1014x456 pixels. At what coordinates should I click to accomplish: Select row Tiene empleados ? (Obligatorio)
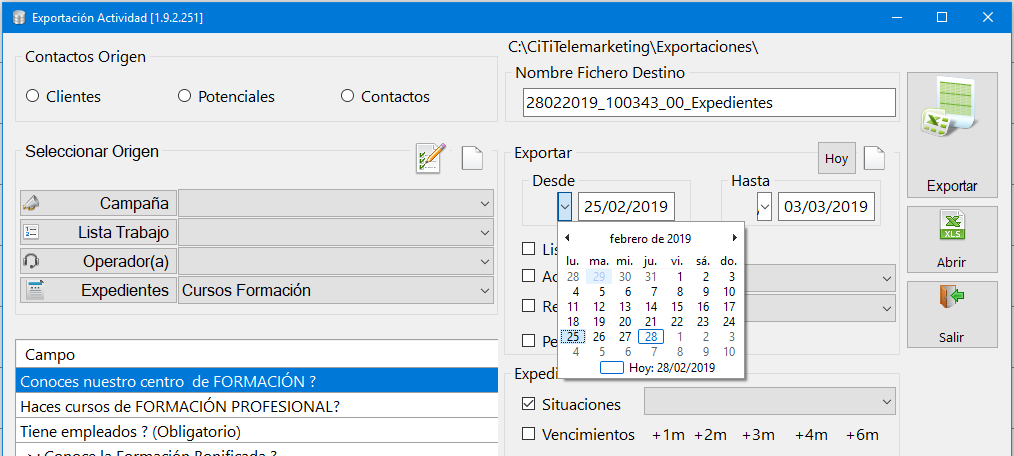(x=257, y=431)
